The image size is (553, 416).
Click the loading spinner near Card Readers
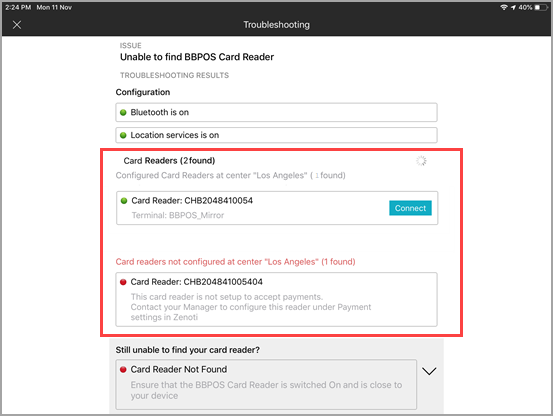point(421,161)
